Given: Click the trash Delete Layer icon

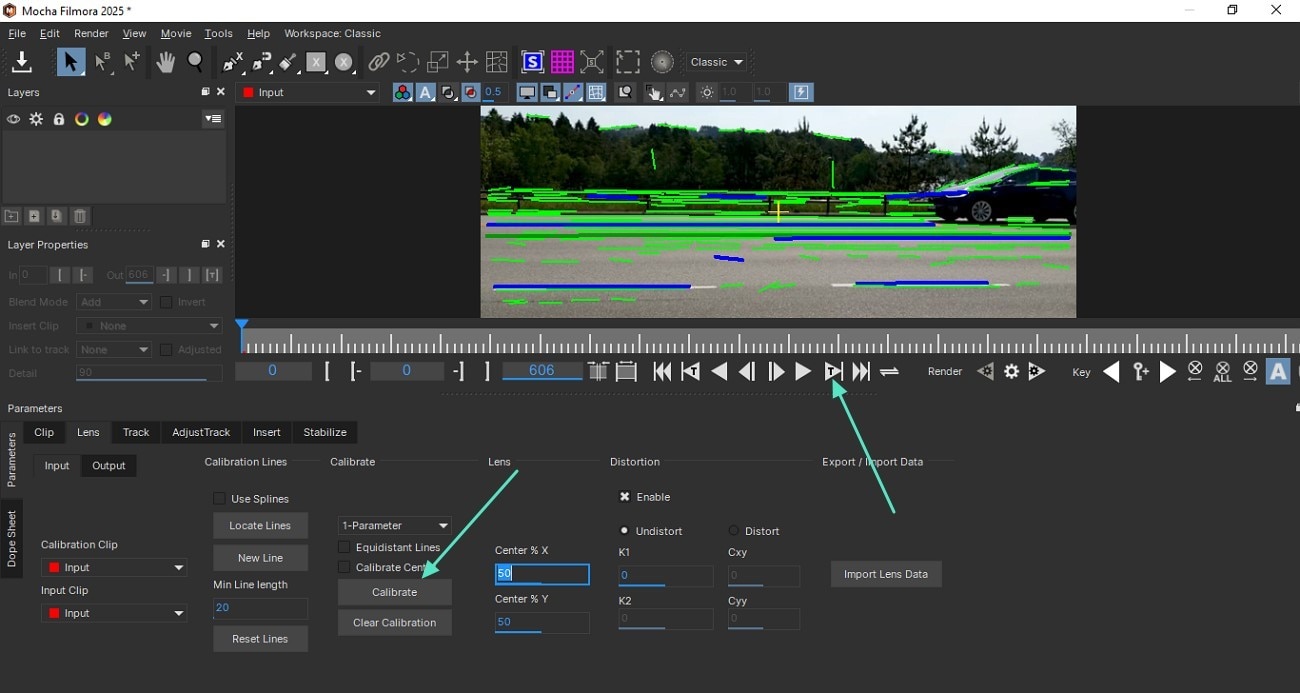Looking at the screenshot, I should (80, 216).
